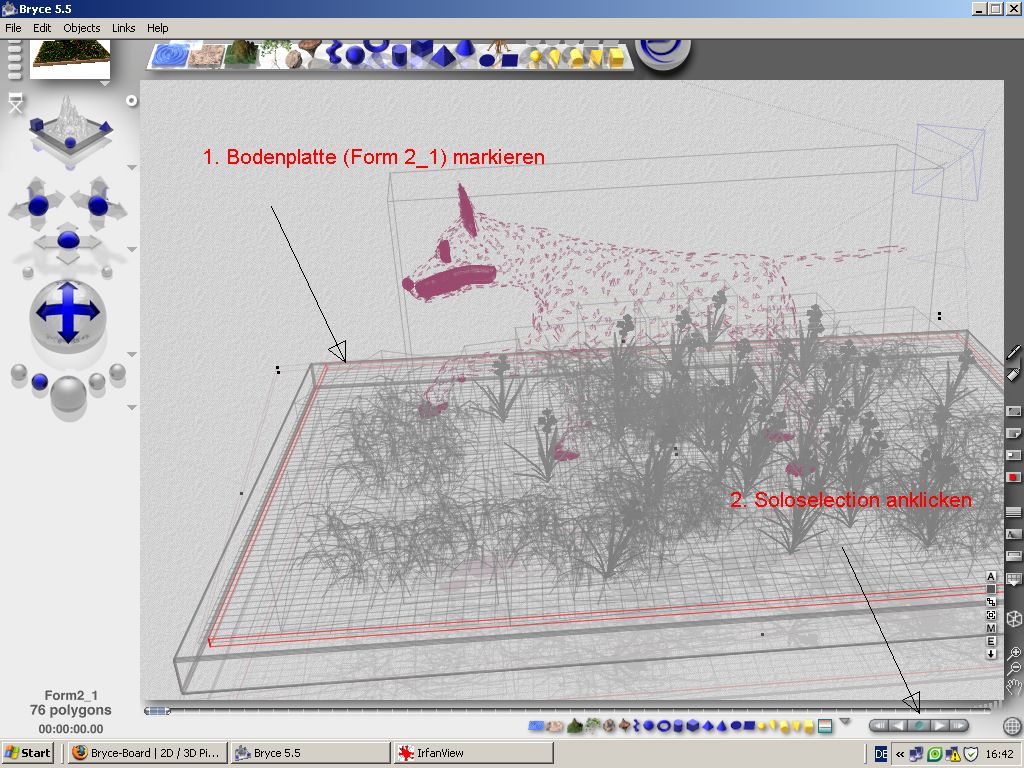The image size is (1024, 768).
Task: Create a 2D disc from the top palette
Action: click(487, 61)
